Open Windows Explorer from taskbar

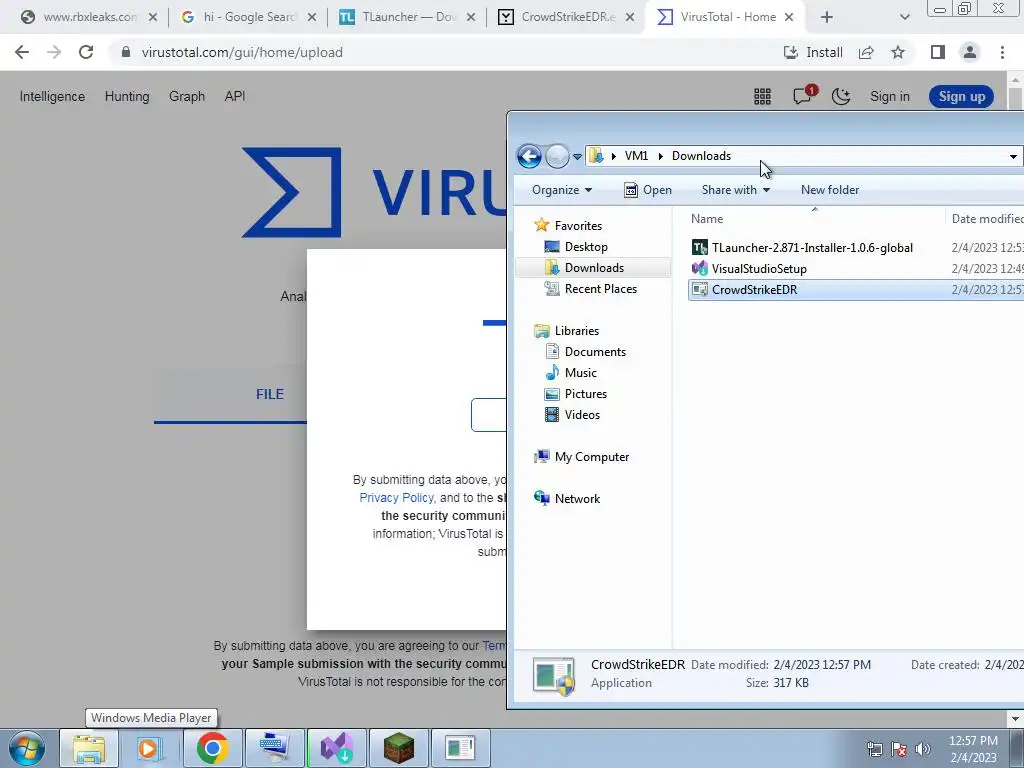(89, 748)
